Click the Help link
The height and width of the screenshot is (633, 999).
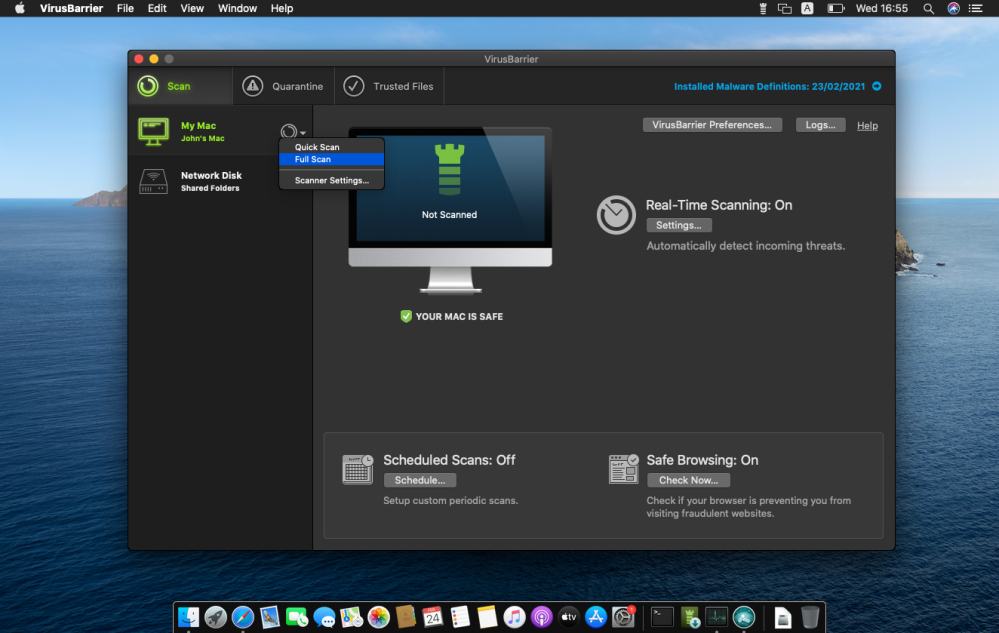[x=867, y=126]
